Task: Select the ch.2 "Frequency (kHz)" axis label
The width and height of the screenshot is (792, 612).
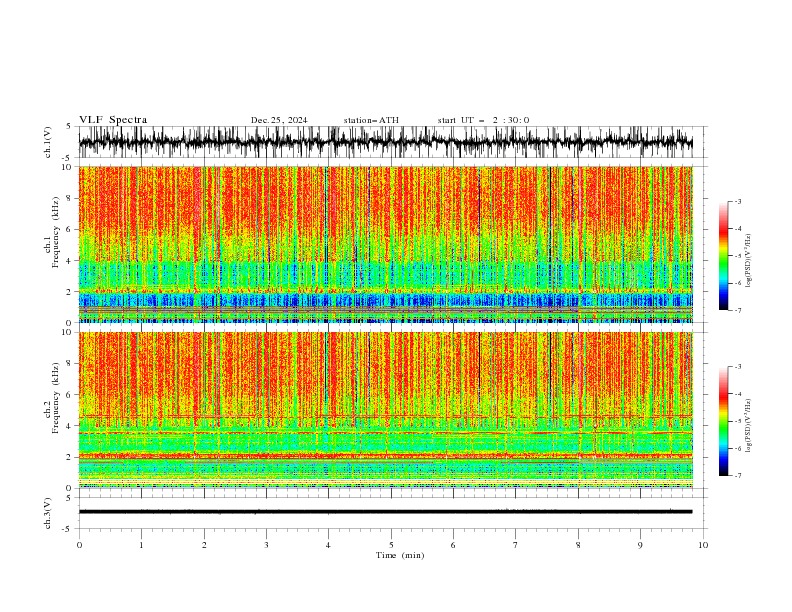Action: [x=56, y=398]
